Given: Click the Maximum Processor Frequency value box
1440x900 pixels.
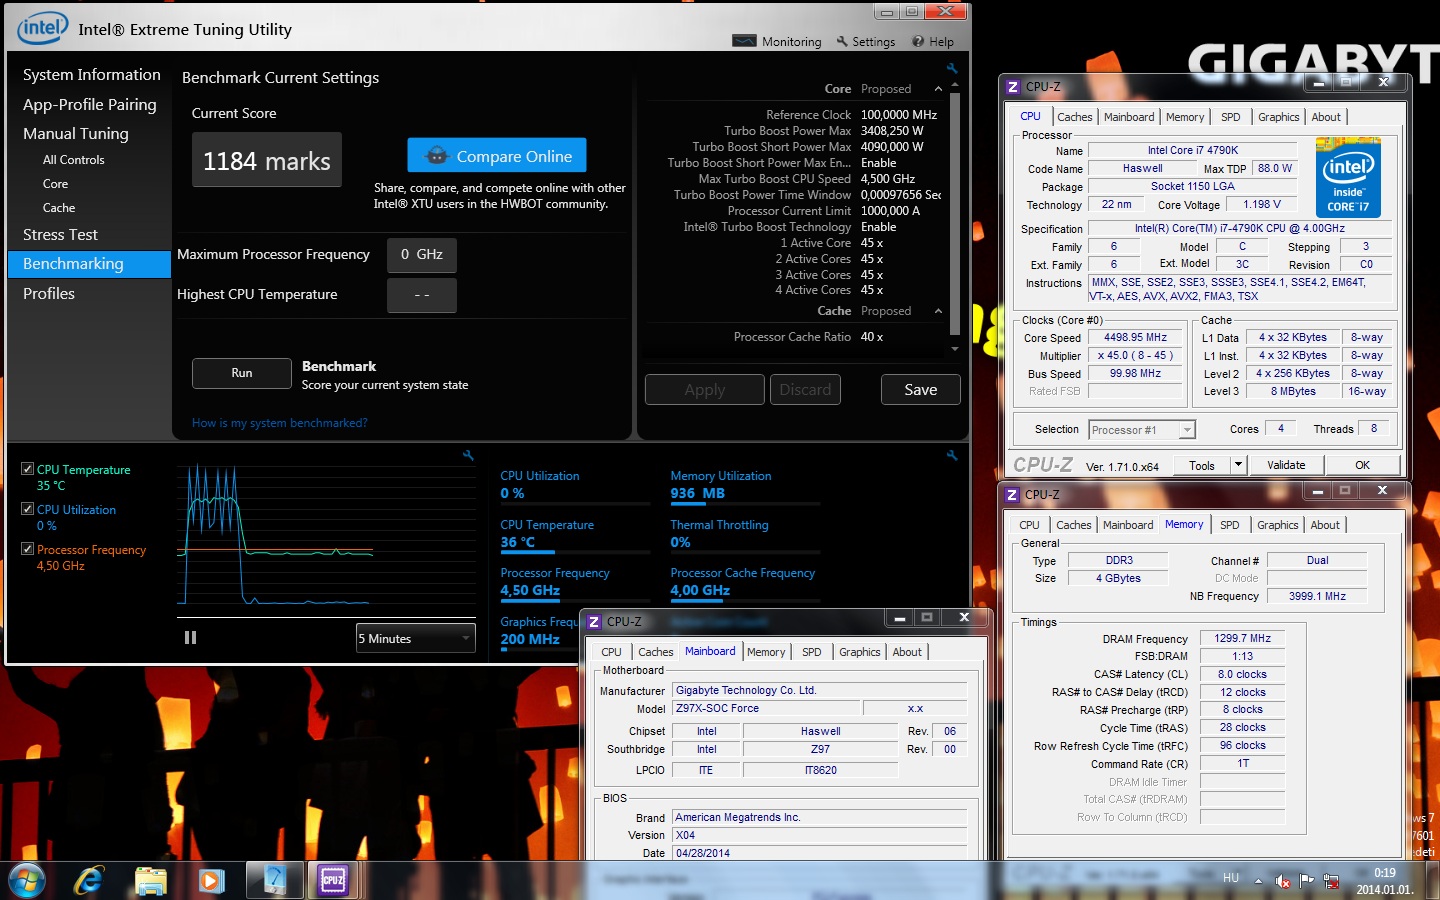Looking at the screenshot, I should [422, 255].
